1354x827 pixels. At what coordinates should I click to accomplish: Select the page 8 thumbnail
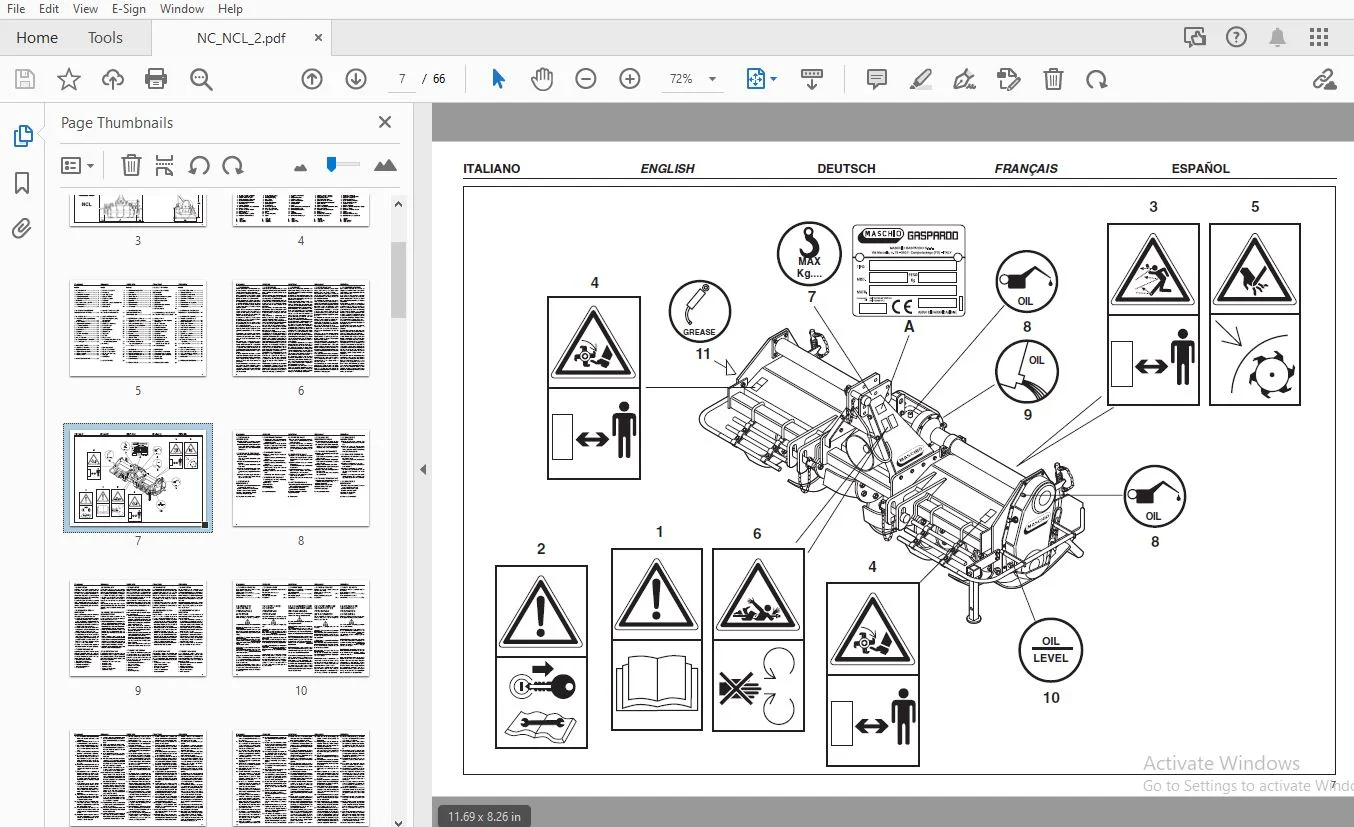point(301,478)
